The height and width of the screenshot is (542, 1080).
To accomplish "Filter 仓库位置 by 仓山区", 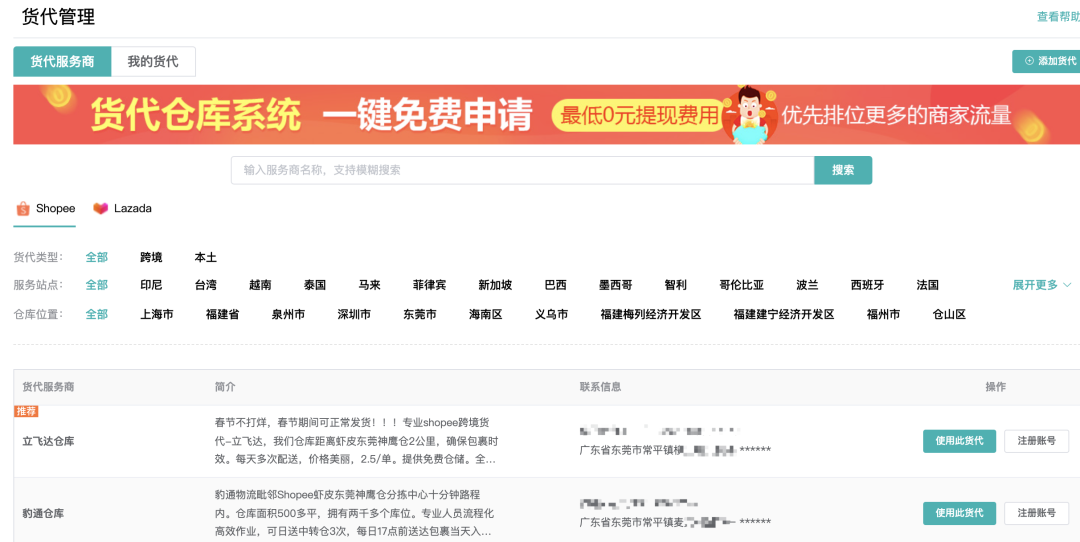I will [x=949, y=315].
